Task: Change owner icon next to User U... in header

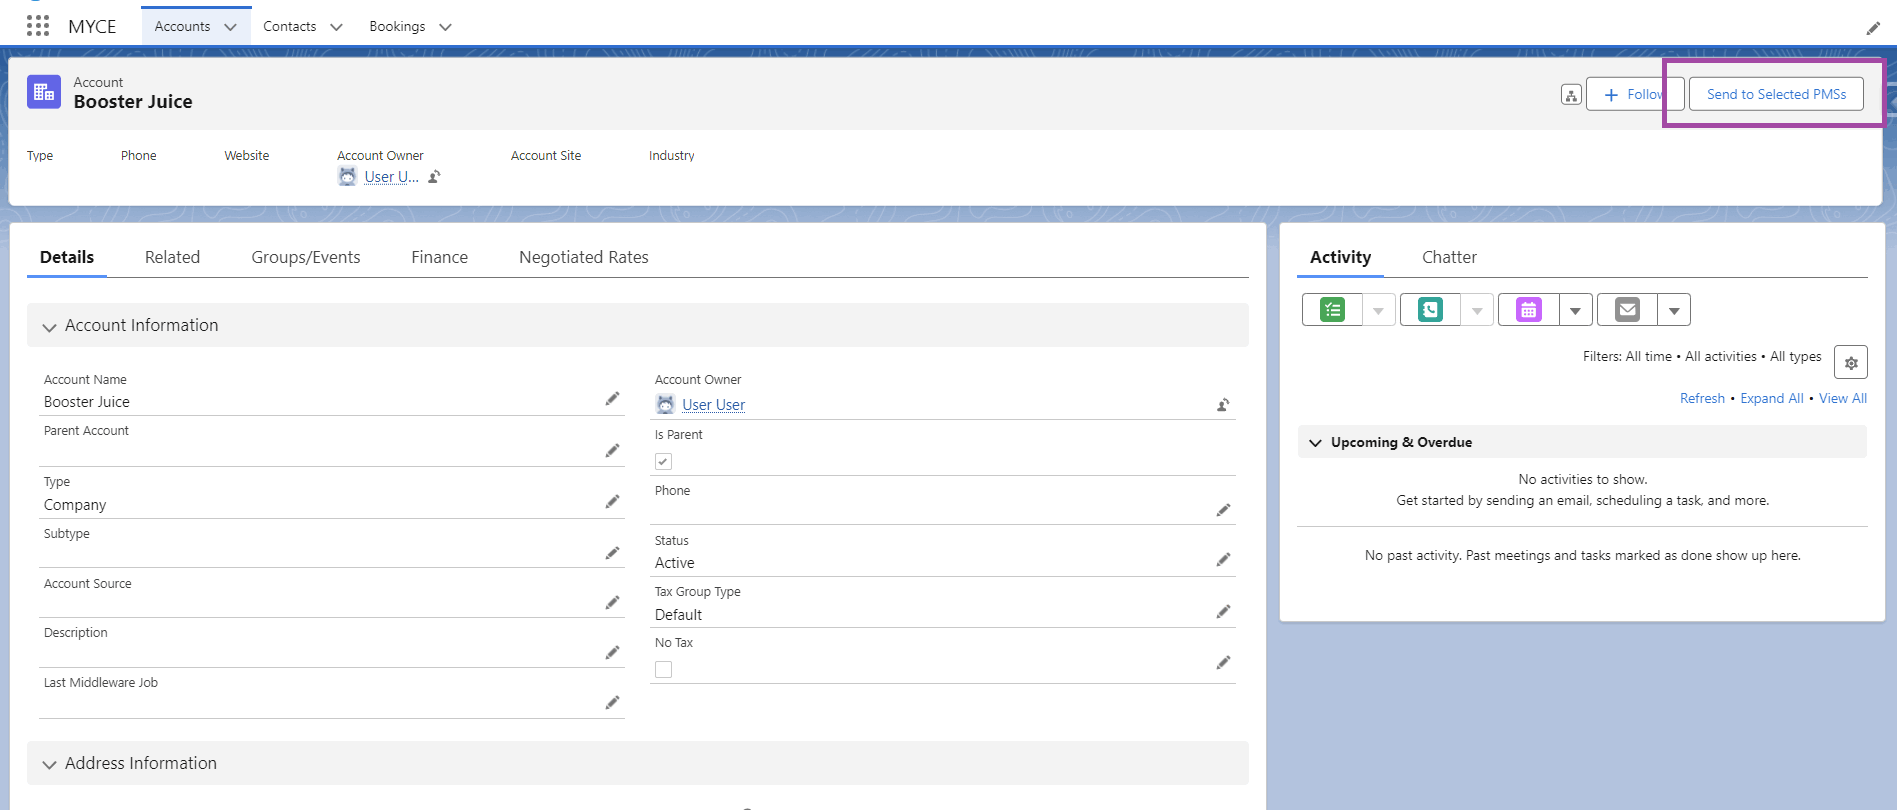Action: point(434,177)
